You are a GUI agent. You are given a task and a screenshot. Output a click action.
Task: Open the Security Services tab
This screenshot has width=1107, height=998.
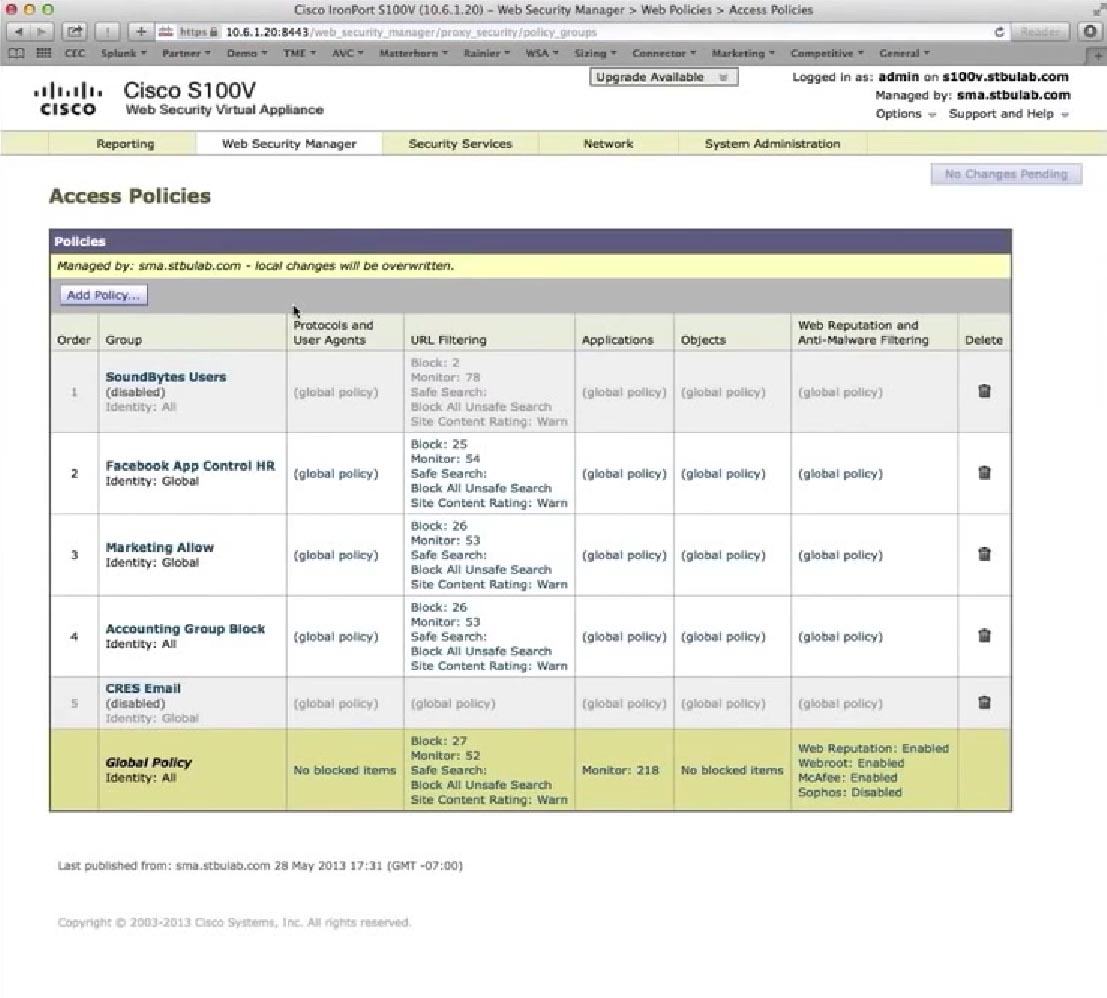point(460,143)
